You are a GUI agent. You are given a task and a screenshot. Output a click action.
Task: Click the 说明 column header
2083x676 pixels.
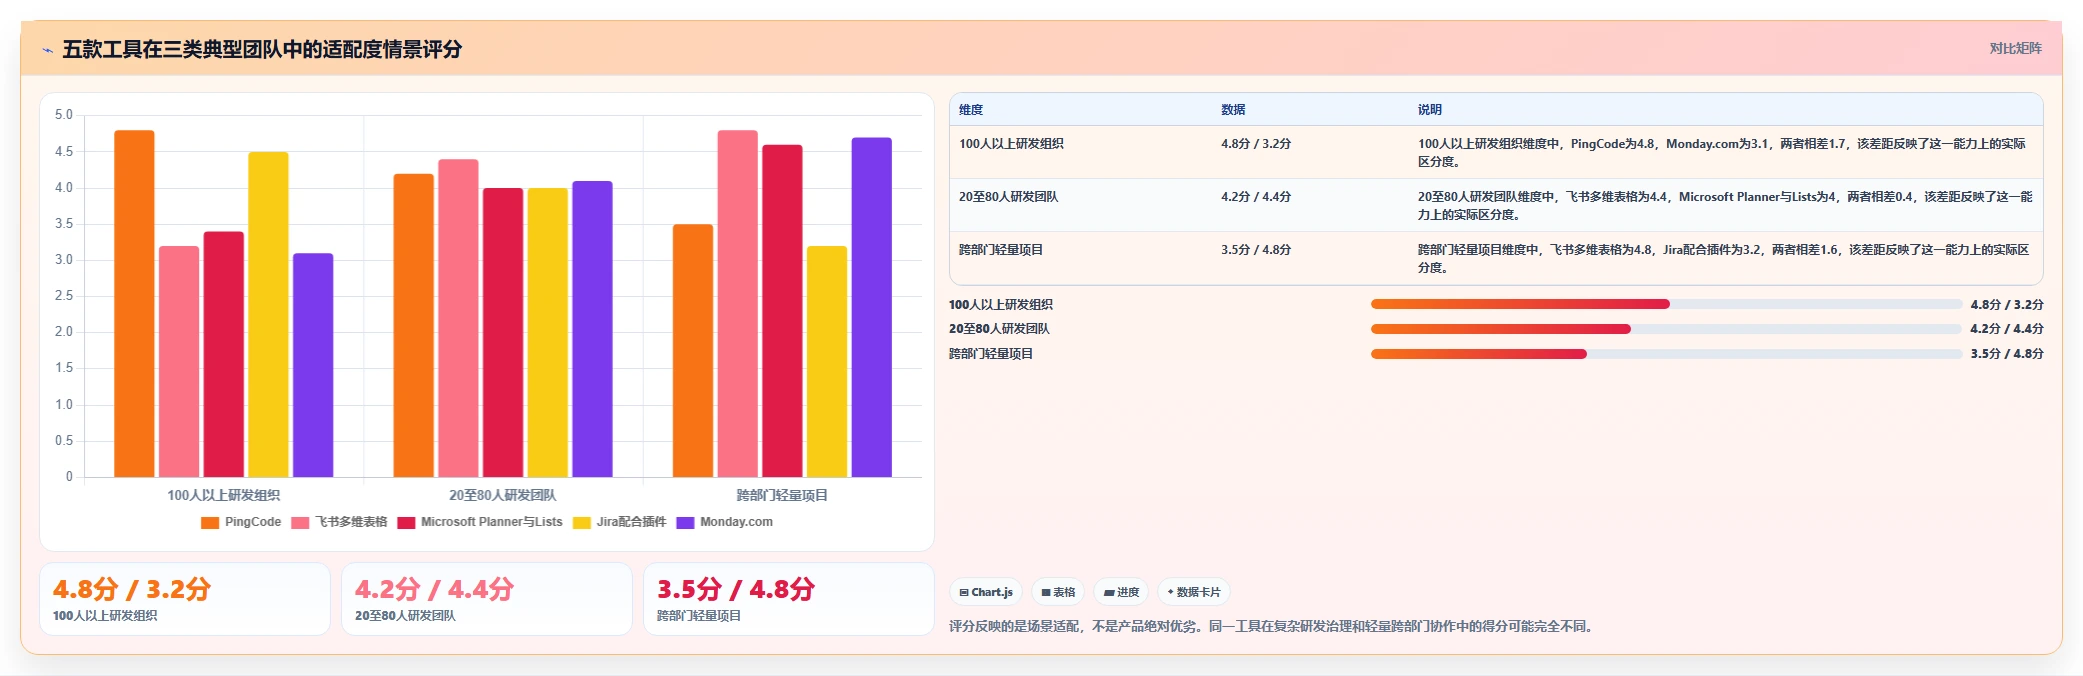click(1430, 110)
